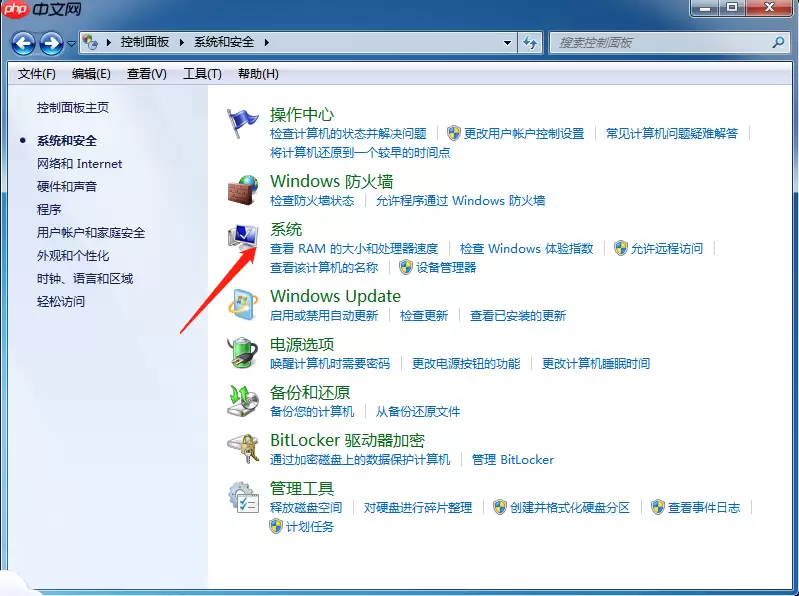Expand the arrow before 控制面板 breadcrumb
This screenshot has height=596, width=799.
point(109,42)
